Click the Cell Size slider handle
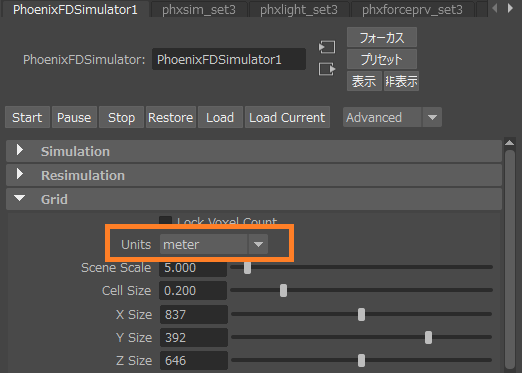 [283, 290]
